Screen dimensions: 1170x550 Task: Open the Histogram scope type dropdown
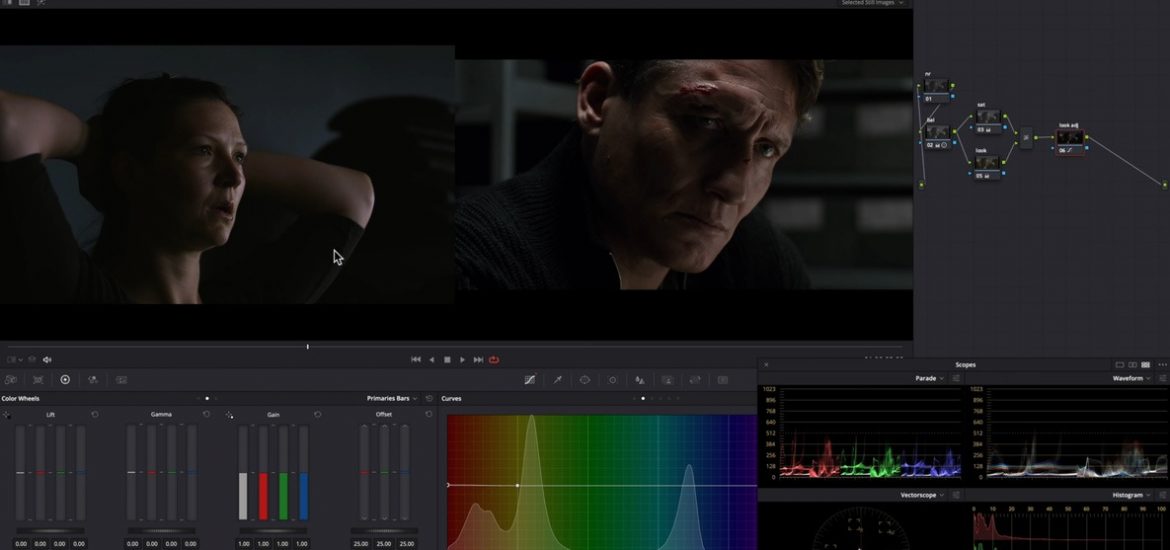point(1132,495)
